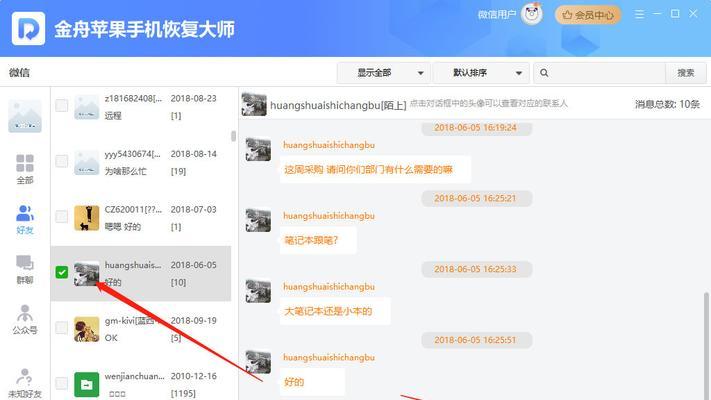
Task: Click the app logo icon in title bar
Action: [x=28, y=29]
